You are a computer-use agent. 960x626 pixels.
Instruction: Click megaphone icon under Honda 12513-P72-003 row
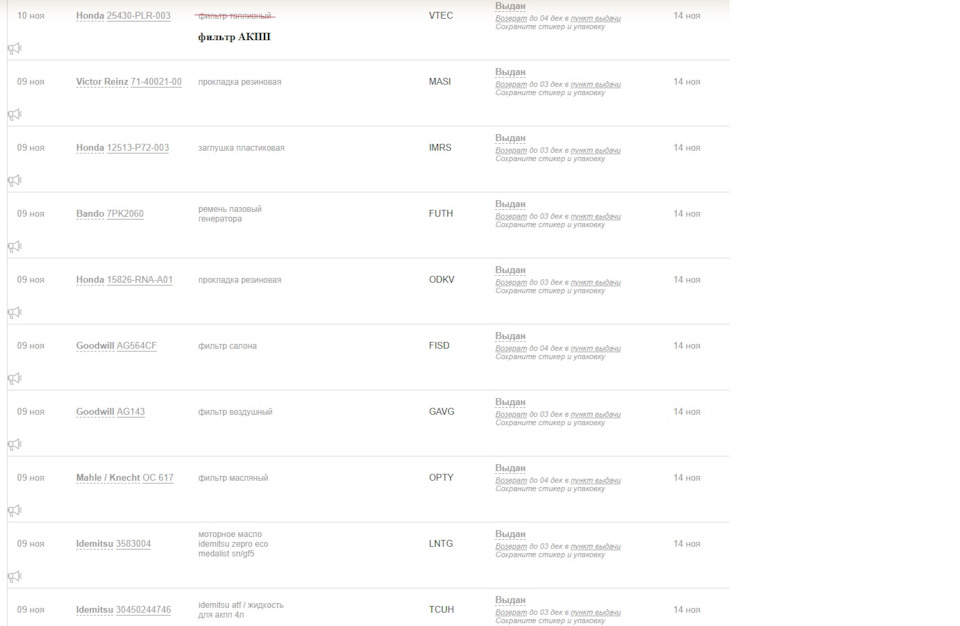point(15,181)
